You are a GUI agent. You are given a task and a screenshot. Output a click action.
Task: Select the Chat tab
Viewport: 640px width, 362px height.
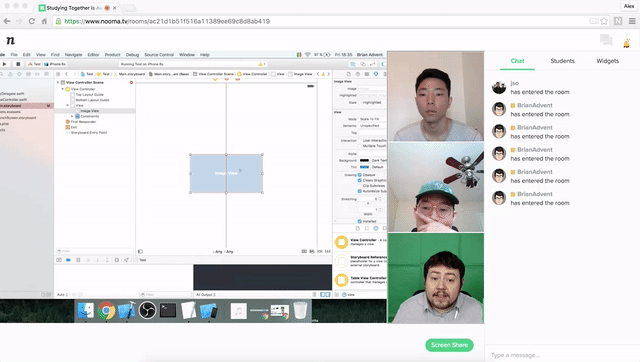click(x=517, y=61)
